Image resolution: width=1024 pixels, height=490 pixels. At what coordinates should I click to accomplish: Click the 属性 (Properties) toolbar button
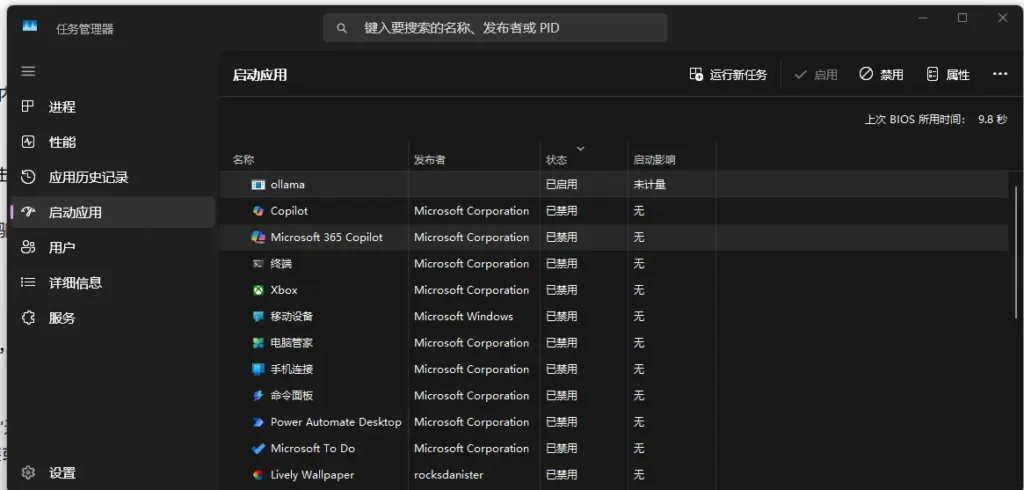(948, 74)
